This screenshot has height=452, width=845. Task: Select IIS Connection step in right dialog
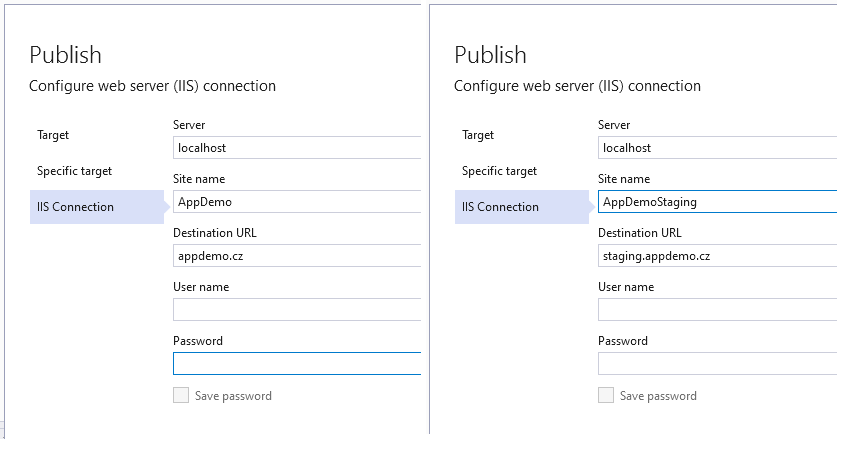[522, 207]
